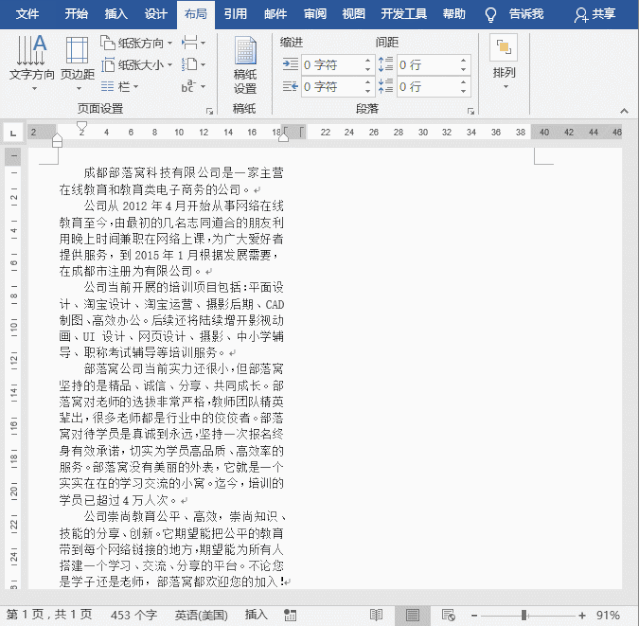Click the left indent icon
The width and height of the screenshot is (639, 626).
[291, 64]
